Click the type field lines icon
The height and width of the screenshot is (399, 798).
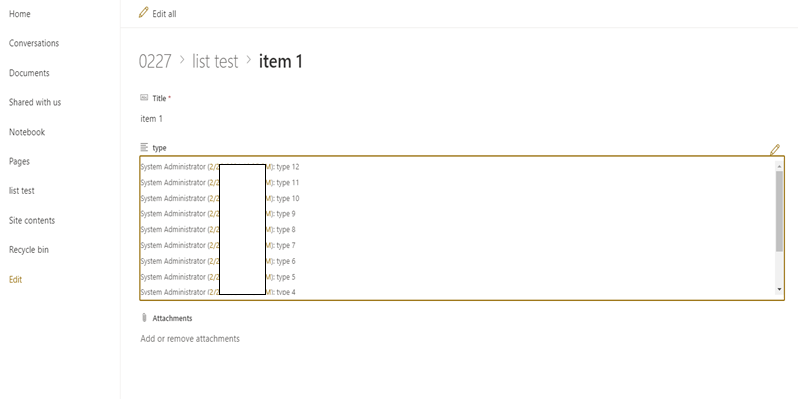click(x=144, y=148)
